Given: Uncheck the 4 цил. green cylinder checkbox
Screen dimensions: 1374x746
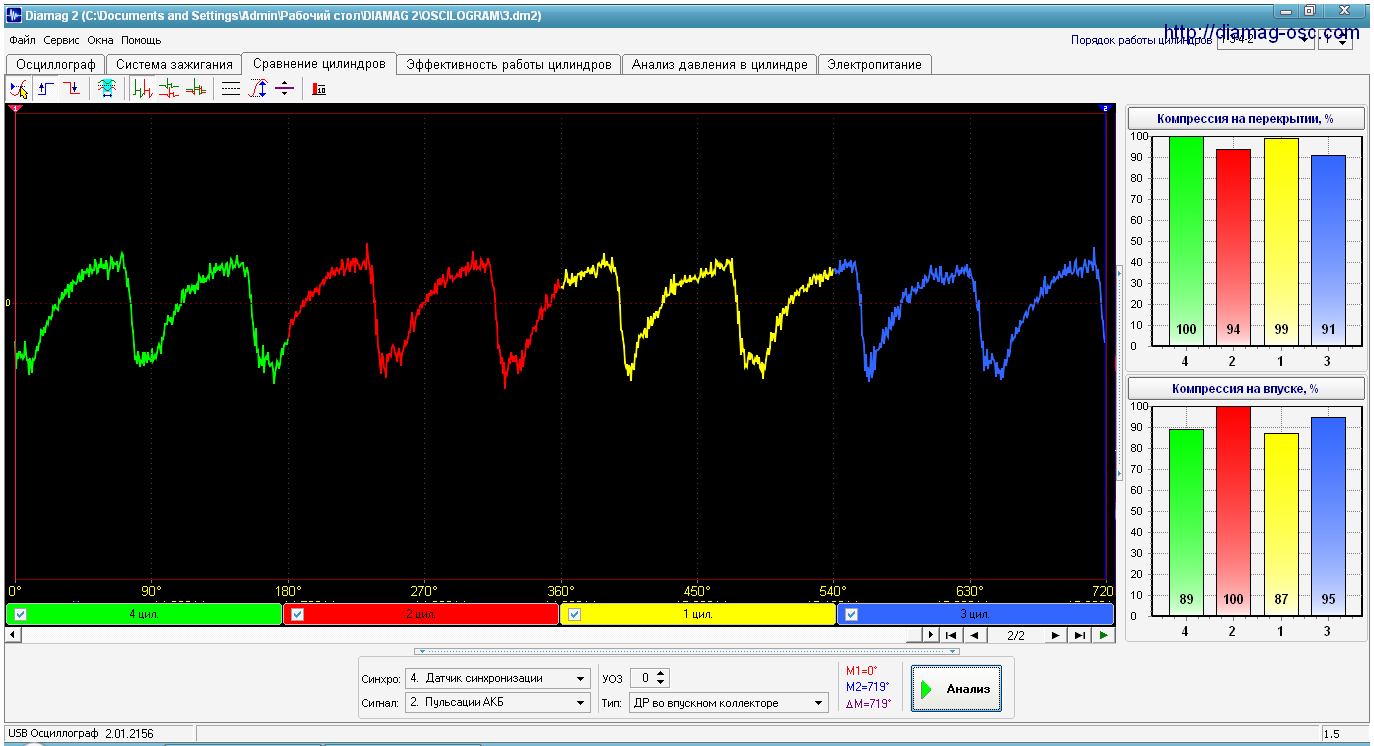Looking at the screenshot, I should click(x=21, y=614).
